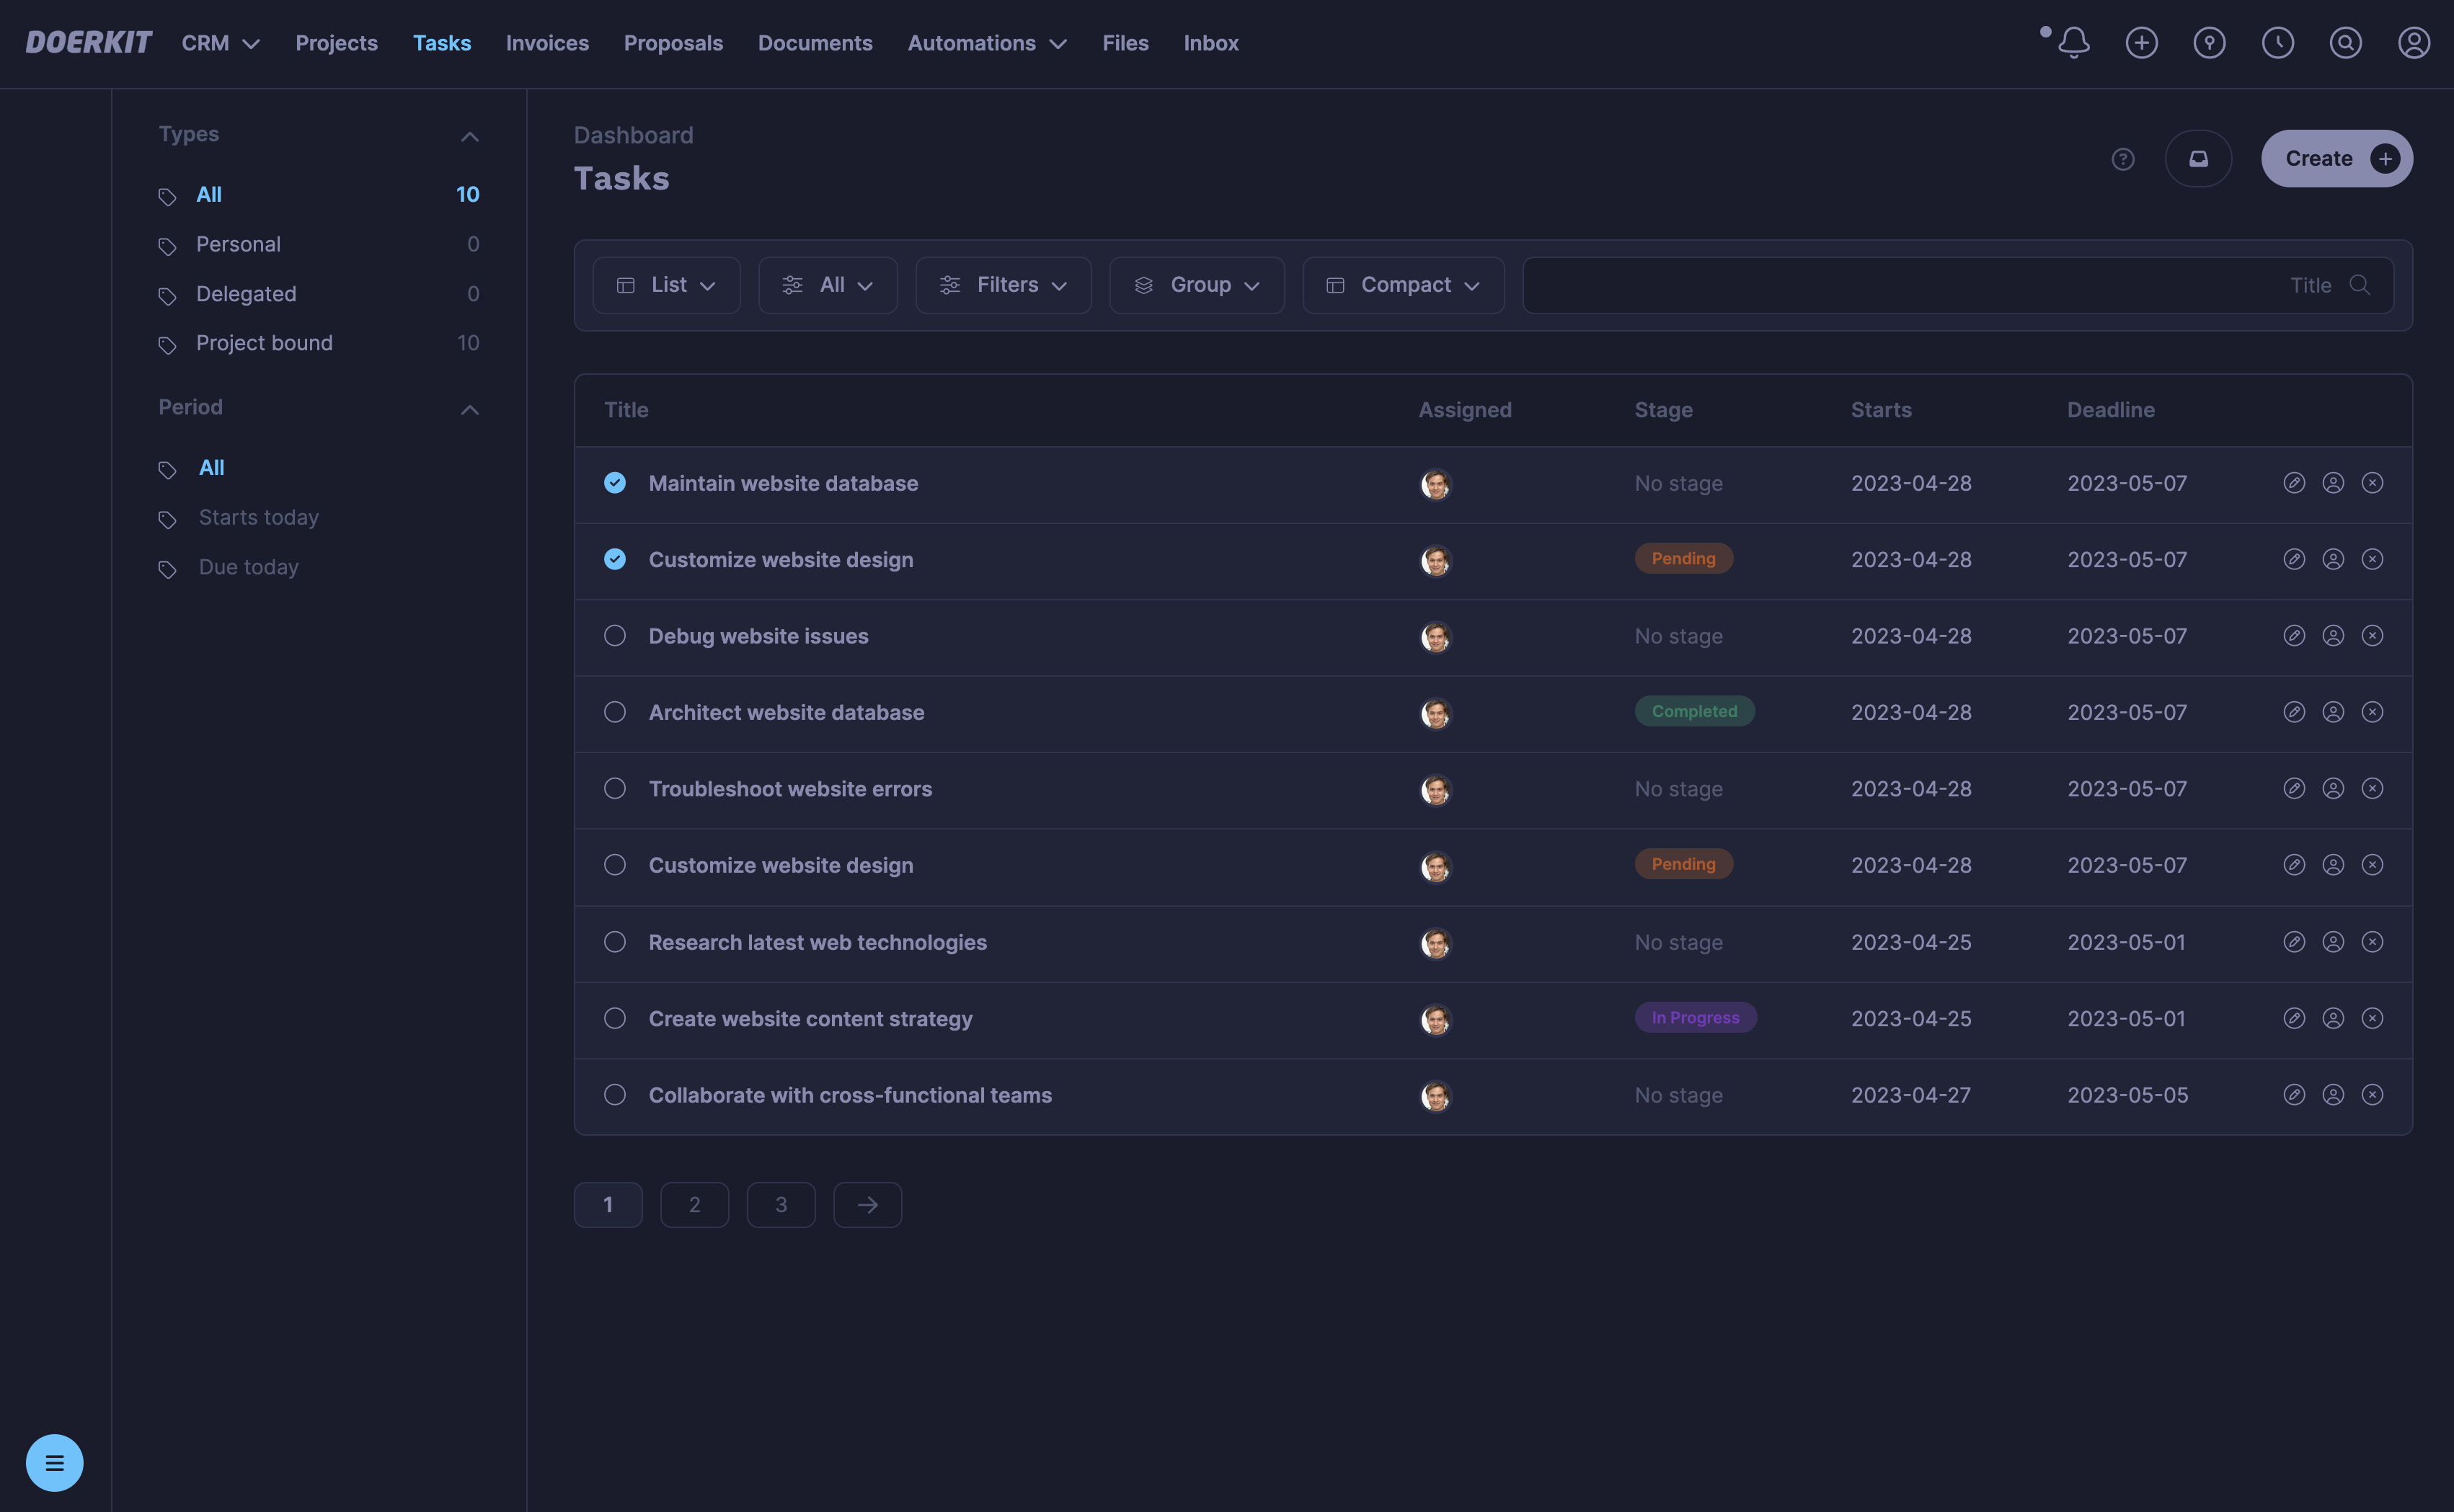Screen dimensions: 2454x1512
Task: Open the archive inbox icon near Create
Action: [x=2198, y=159]
